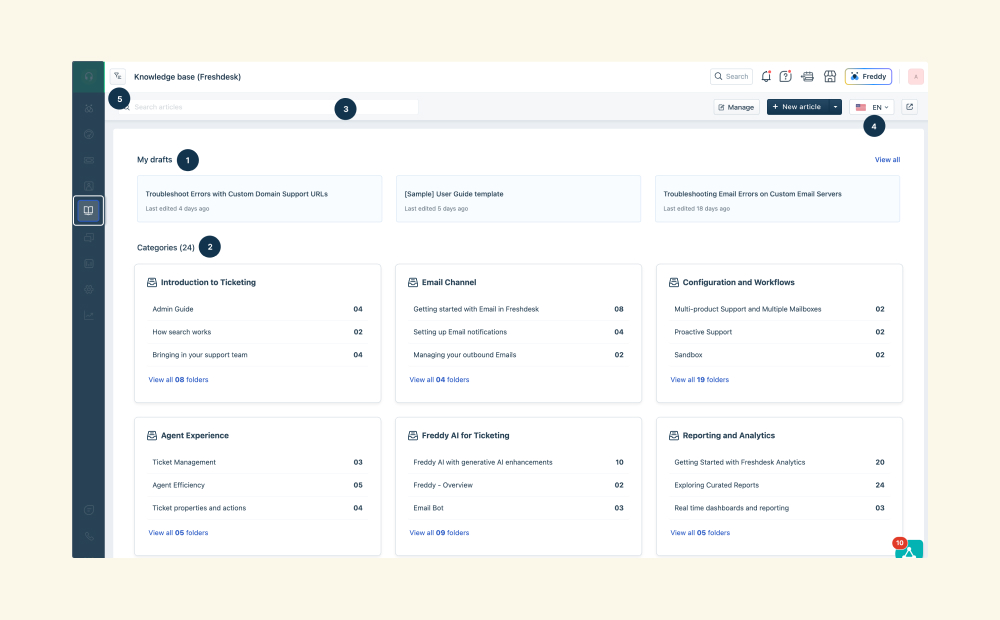This screenshot has width=1000, height=620.
Task: Click the Search articles input field
Action: click(270, 107)
